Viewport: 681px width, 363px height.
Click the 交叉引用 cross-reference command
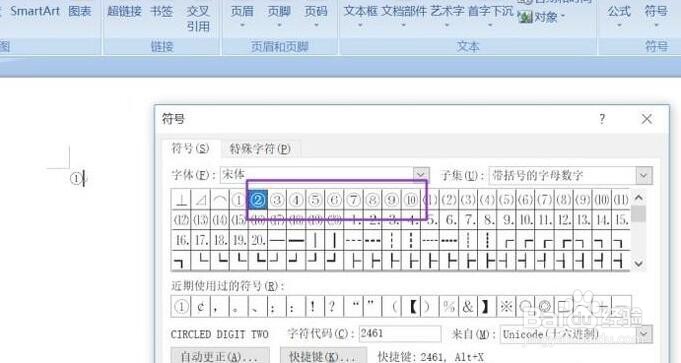click(198, 18)
